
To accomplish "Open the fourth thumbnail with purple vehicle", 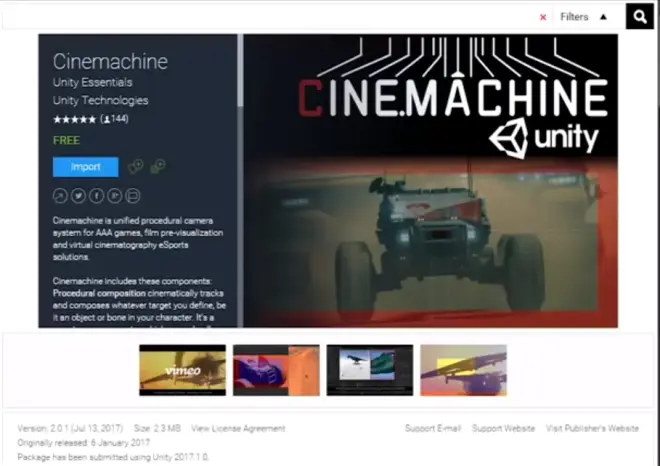I will click(463, 370).
